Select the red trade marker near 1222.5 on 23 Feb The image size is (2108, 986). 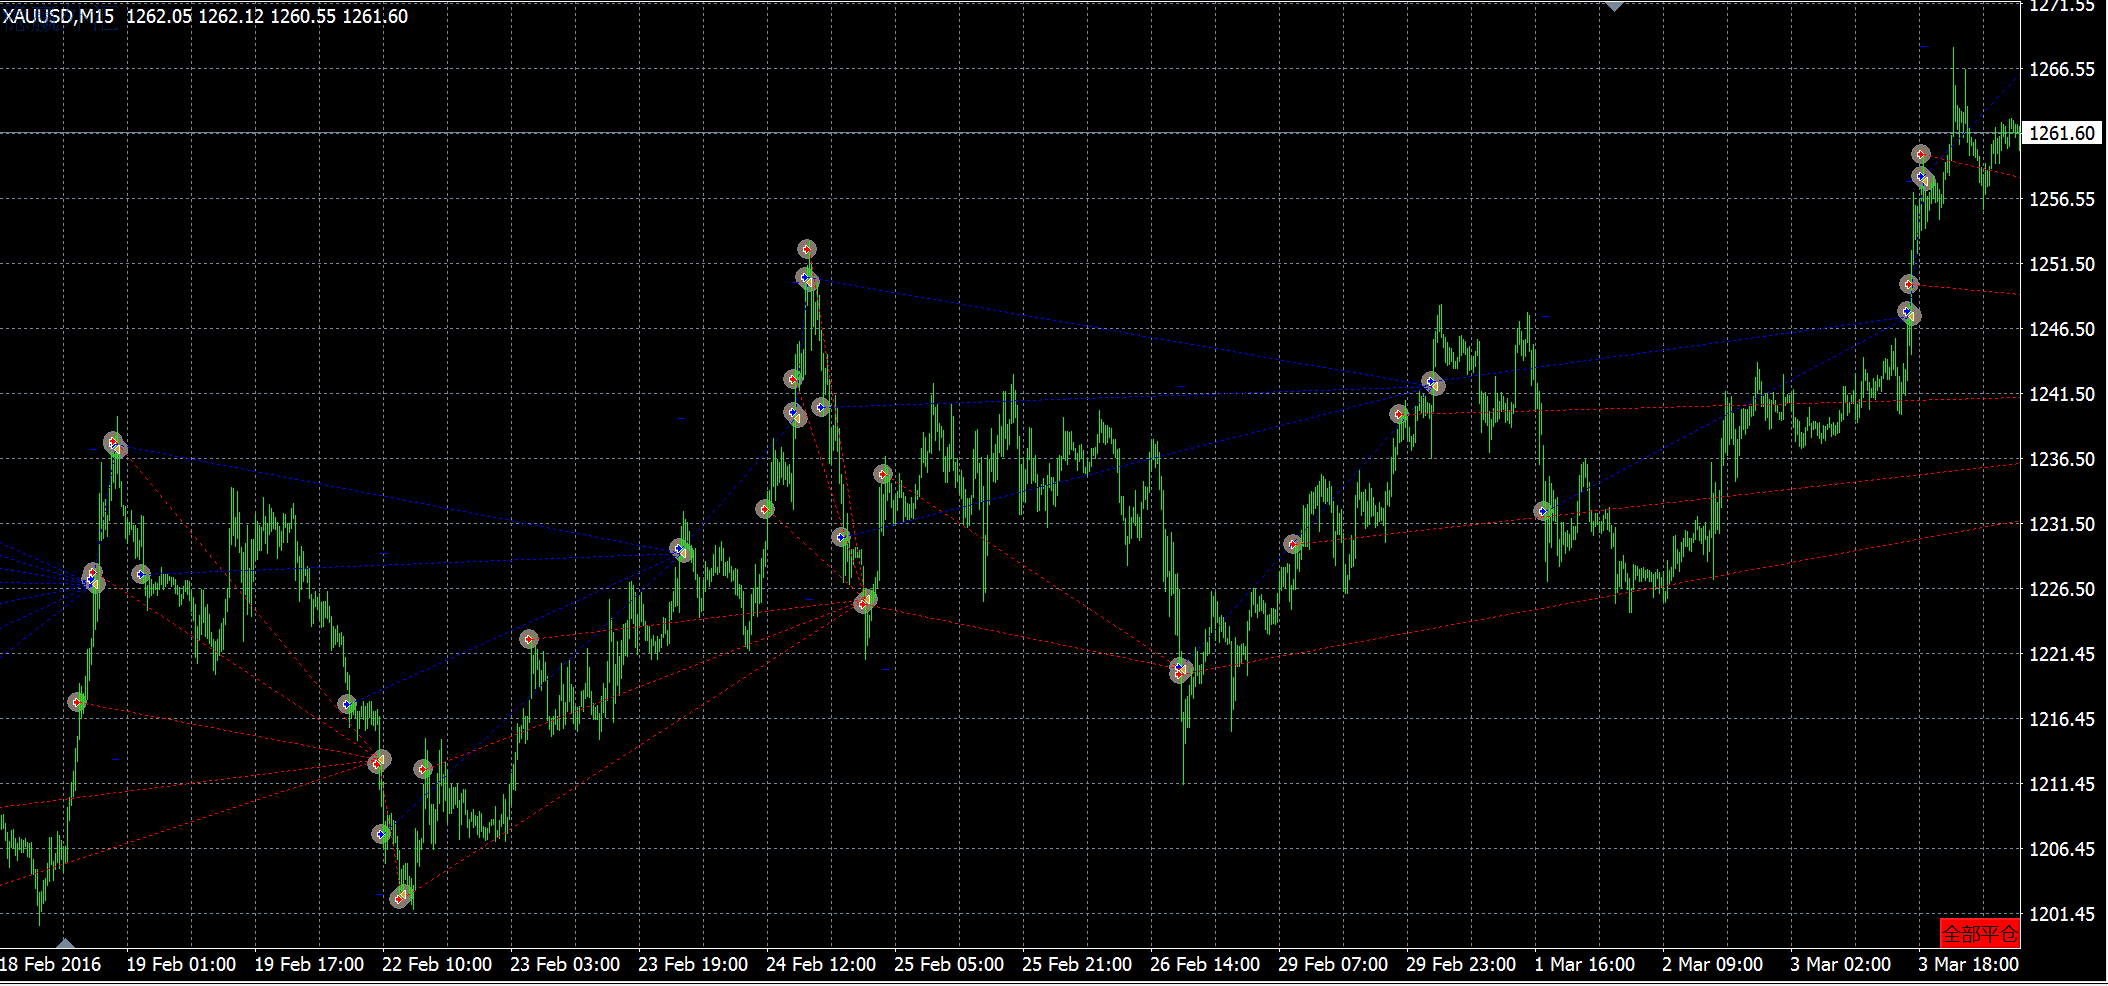[x=529, y=639]
